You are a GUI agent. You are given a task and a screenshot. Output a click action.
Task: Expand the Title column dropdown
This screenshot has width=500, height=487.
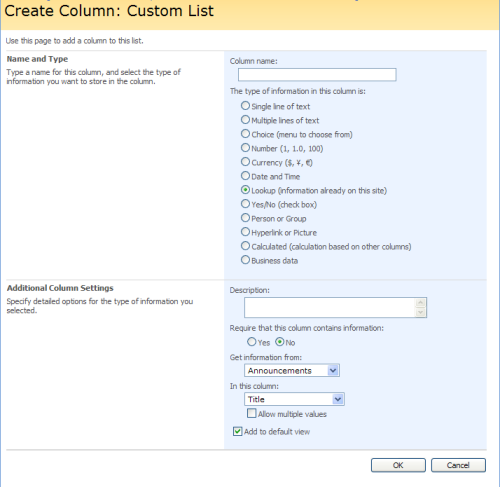[x=294, y=399]
